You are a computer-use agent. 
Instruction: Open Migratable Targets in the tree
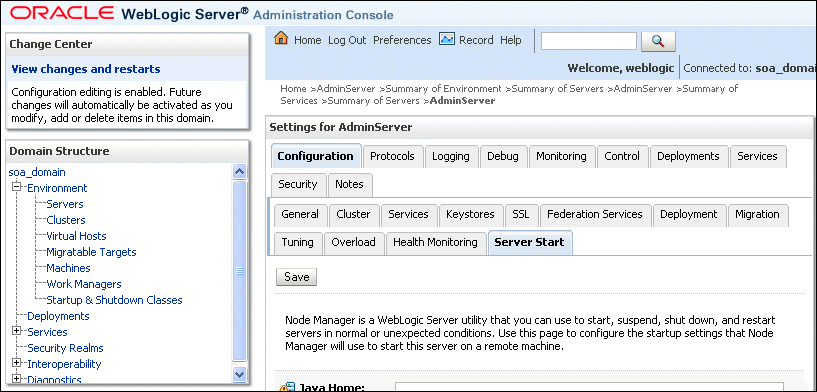click(x=91, y=252)
